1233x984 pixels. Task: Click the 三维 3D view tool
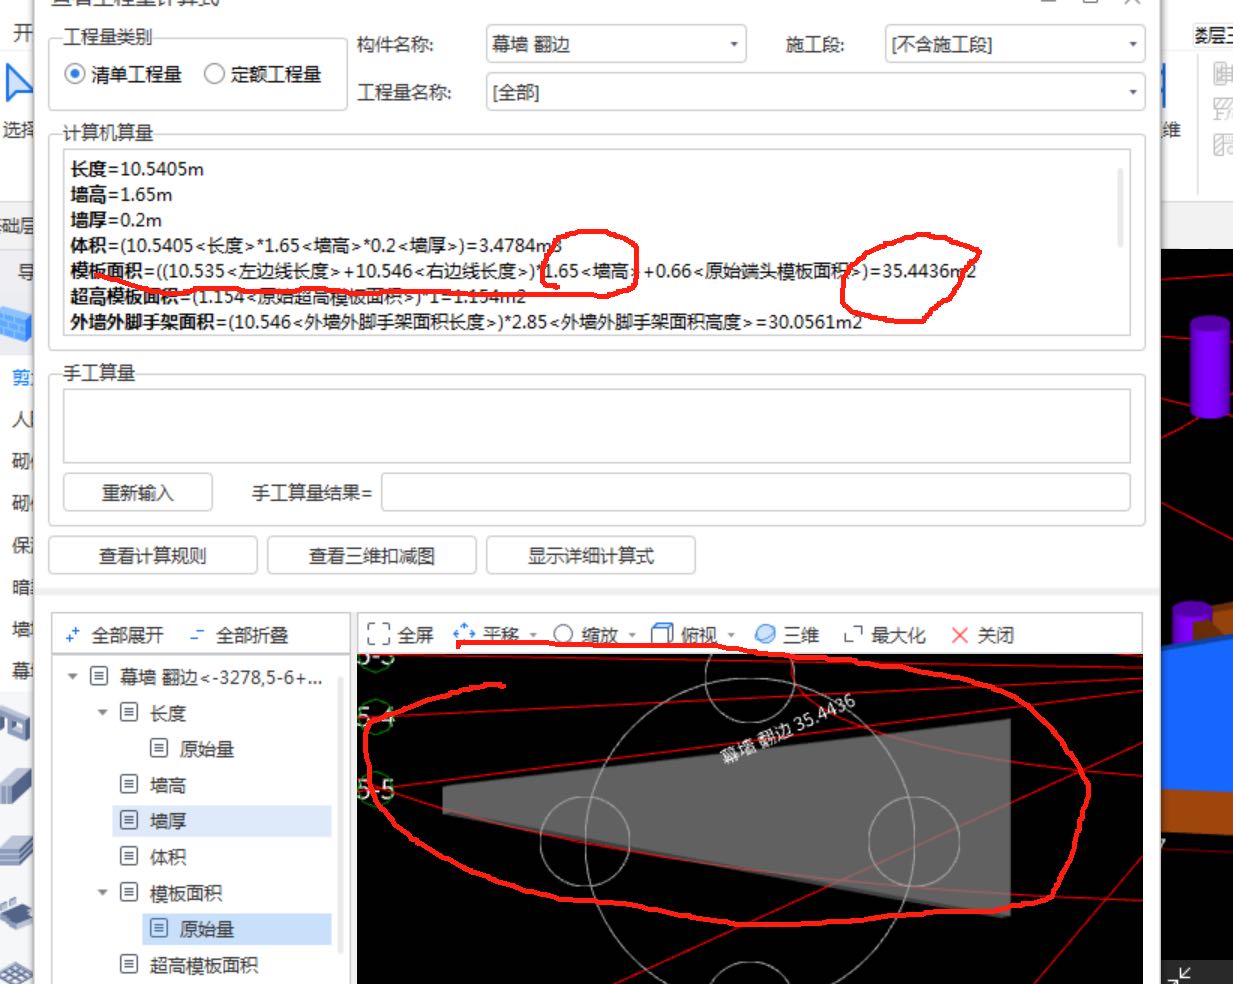787,635
